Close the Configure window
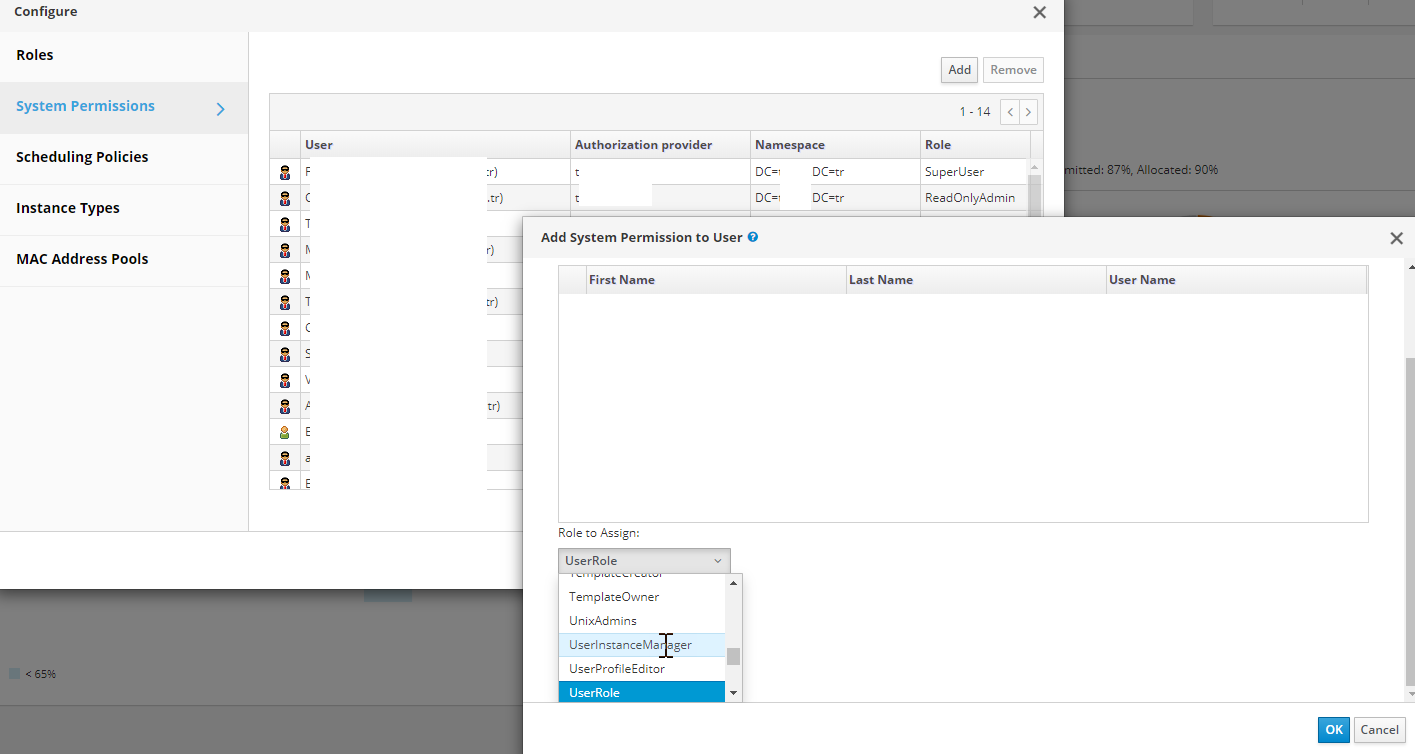Image resolution: width=1415 pixels, height=754 pixels. coord(1039,12)
